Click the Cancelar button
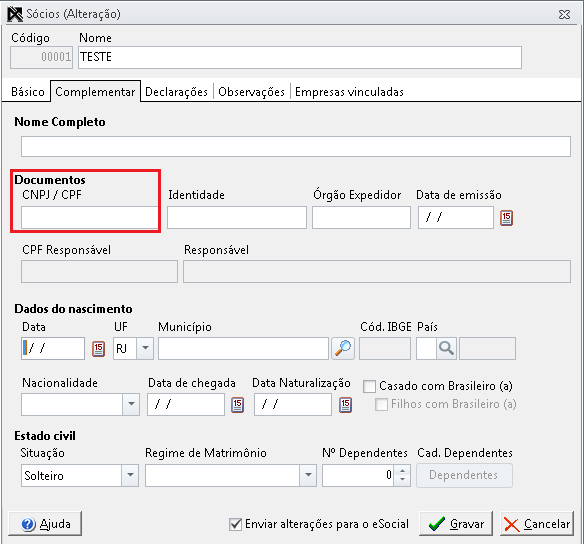584x544 pixels. click(x=537, y=524)
